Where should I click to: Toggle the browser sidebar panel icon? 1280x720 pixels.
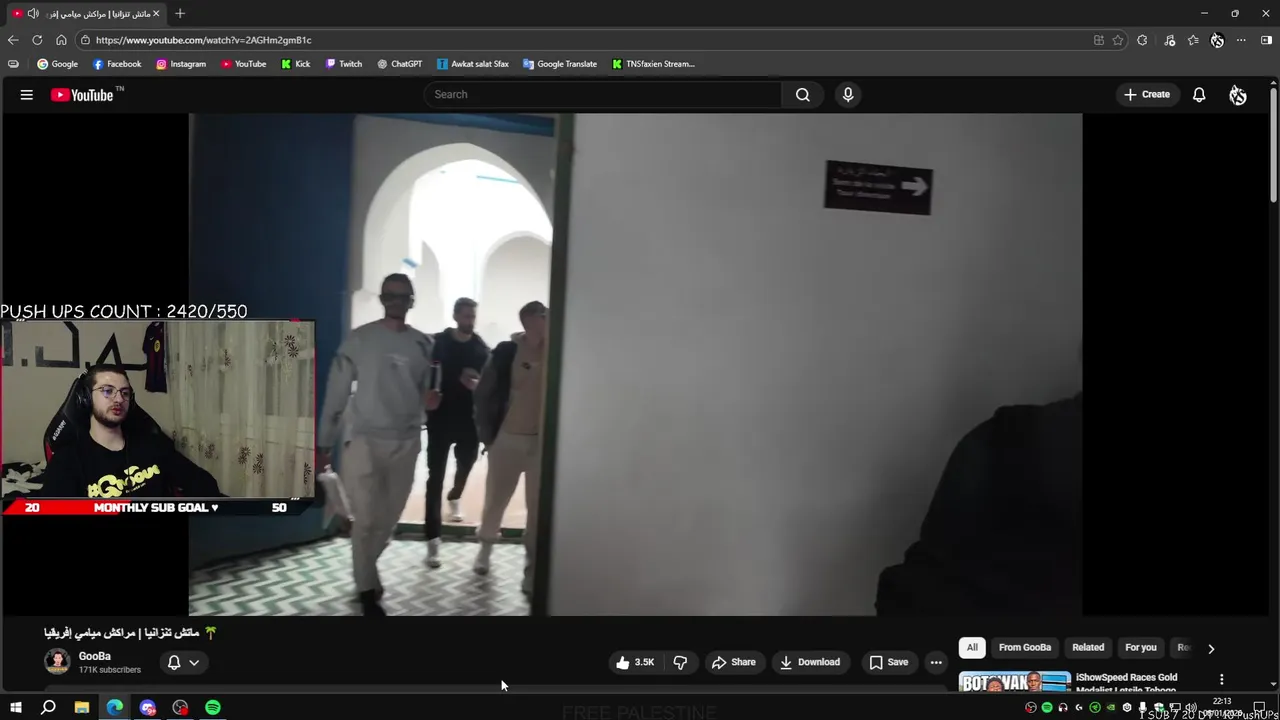pos(1266,40)
